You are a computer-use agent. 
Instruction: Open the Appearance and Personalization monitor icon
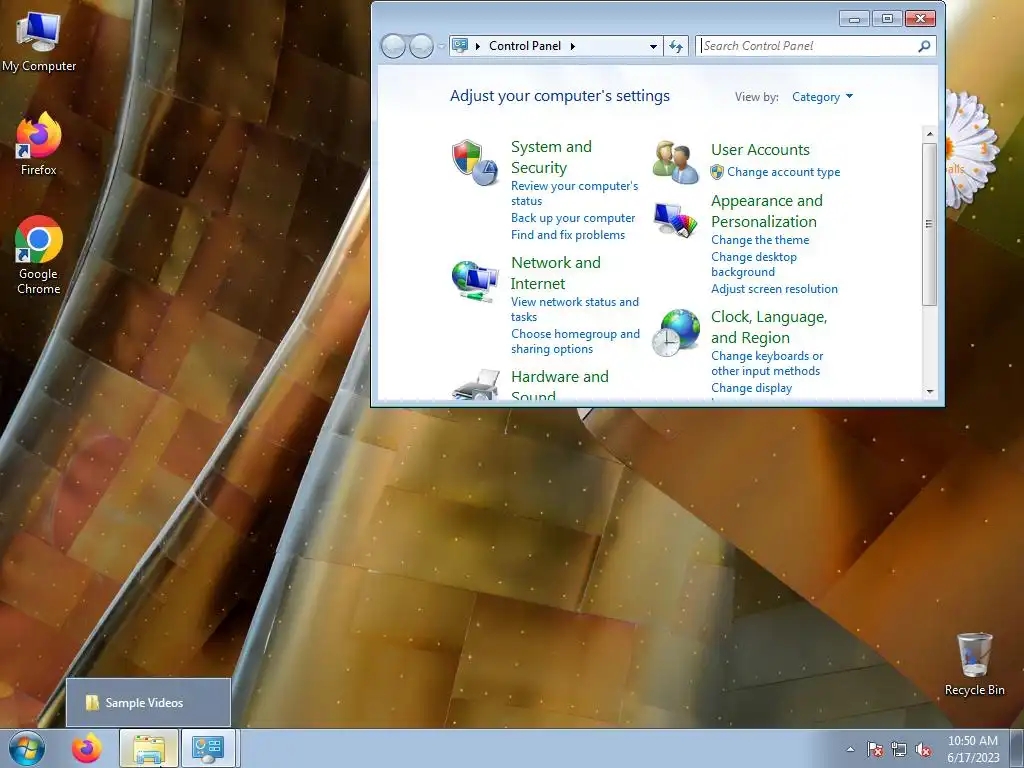coord(675,219)
